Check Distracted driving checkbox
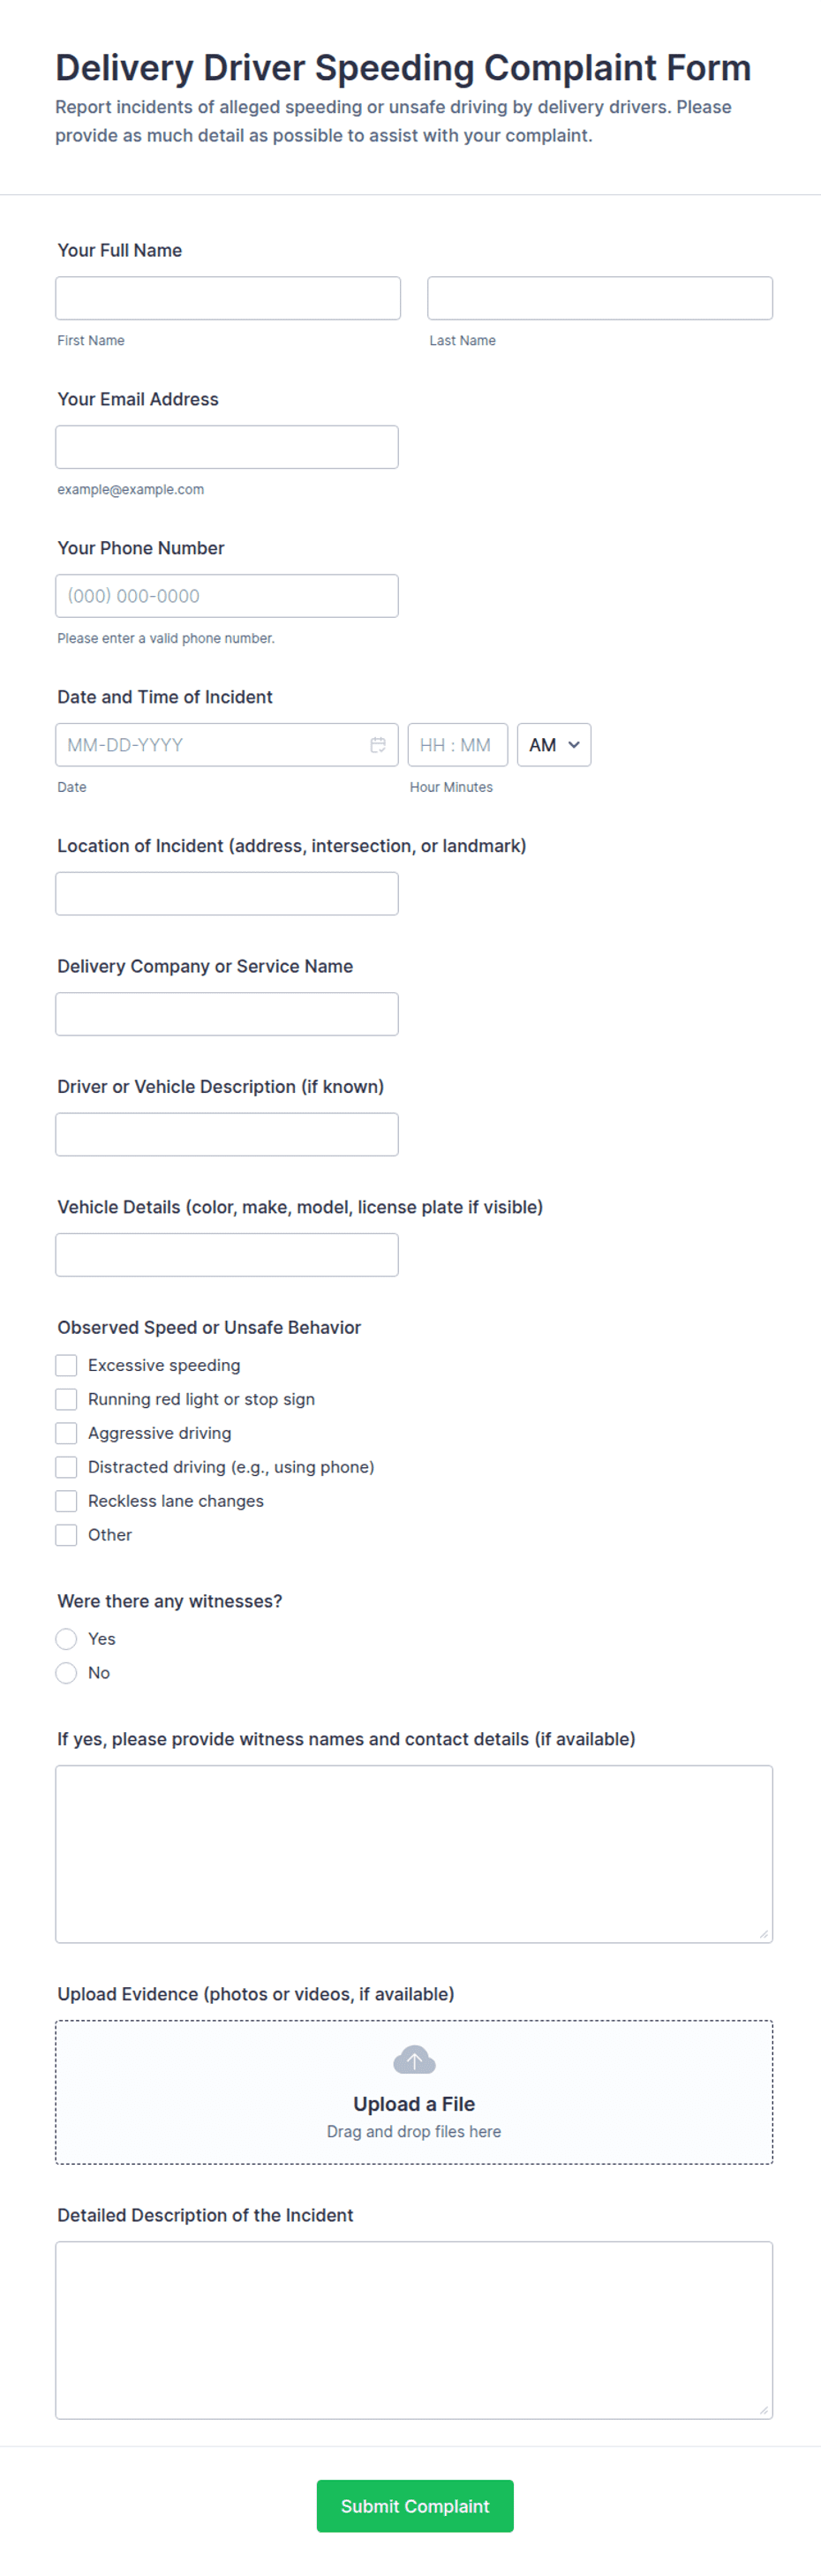 pos(67,1468)
